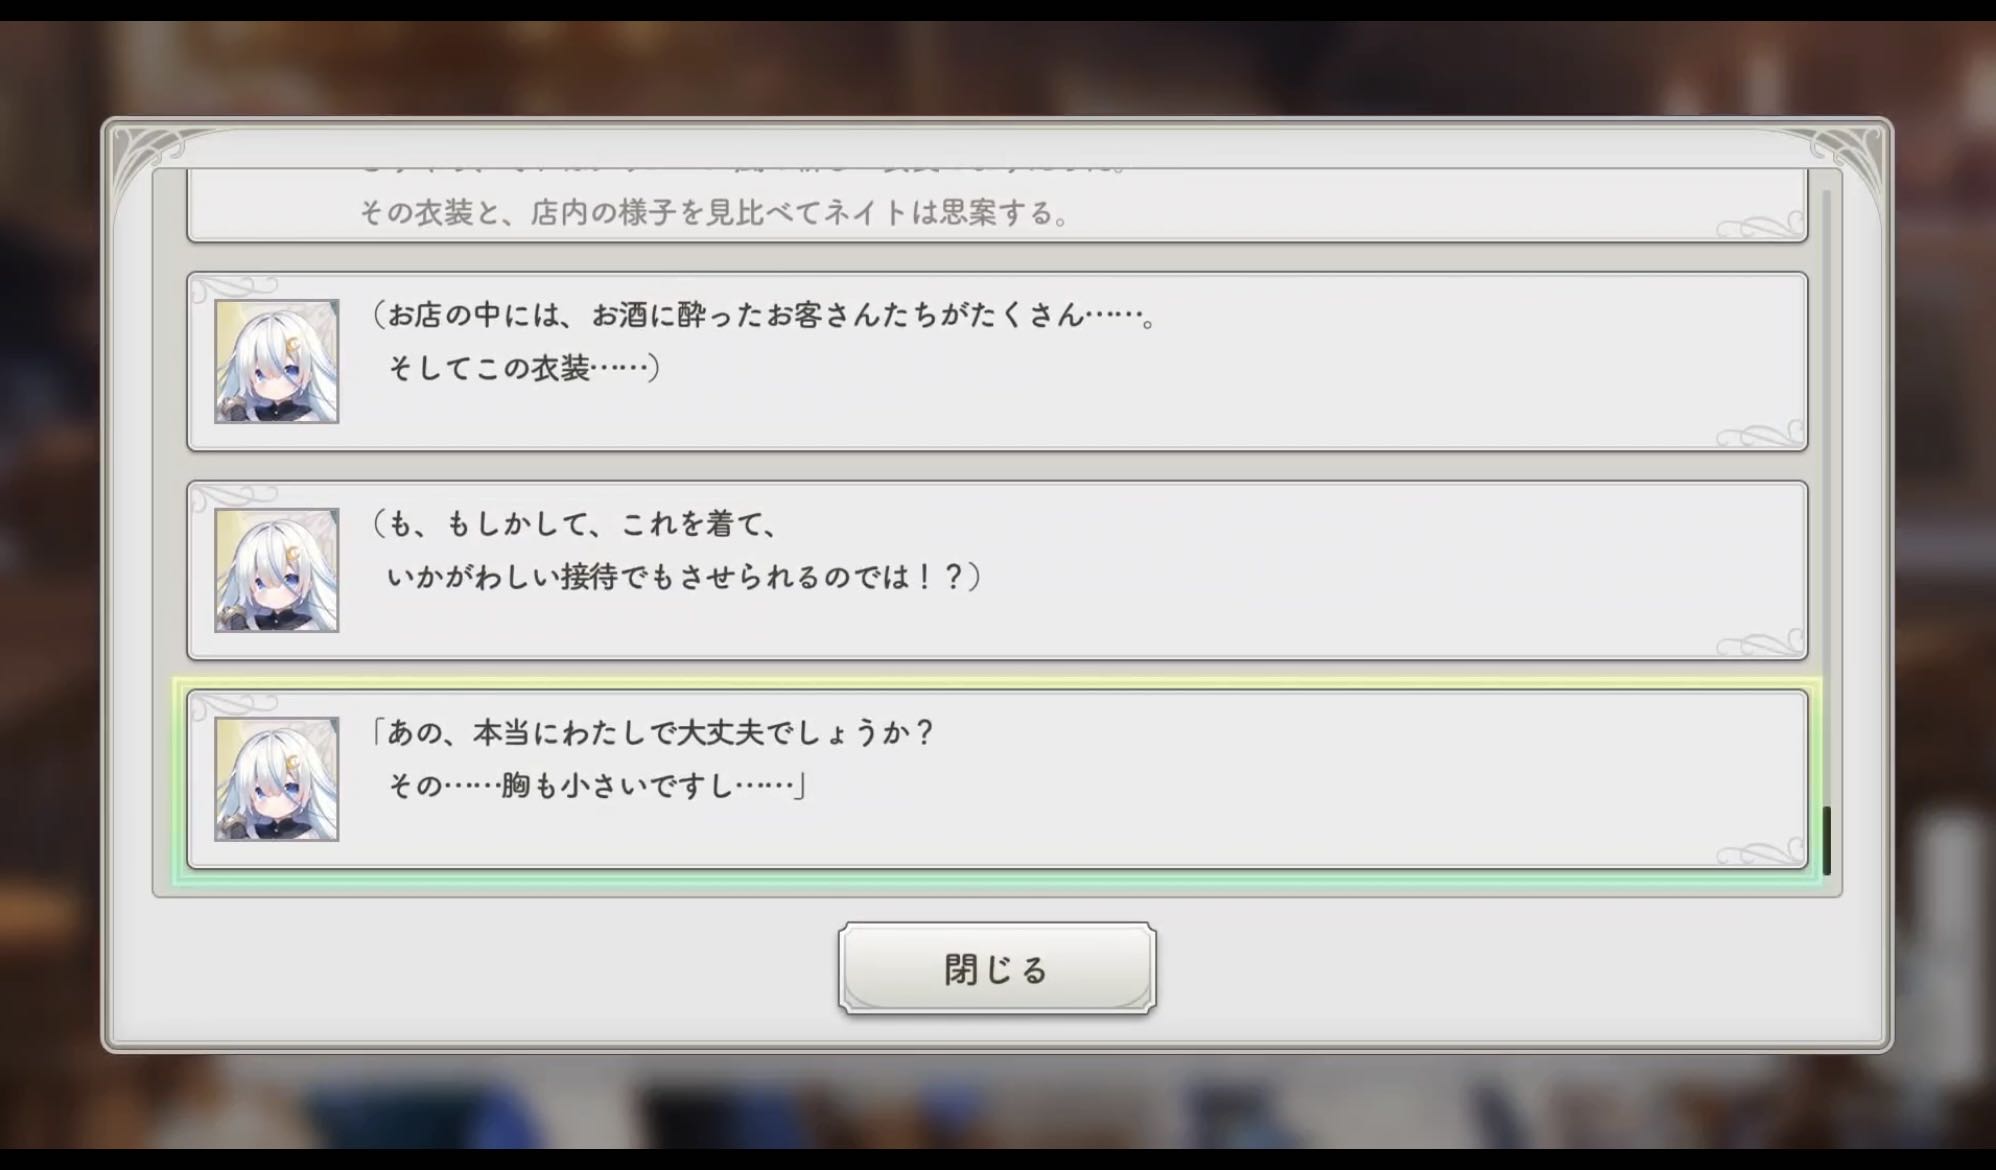Click narration line その衣装と、店内の様子
Viewport: 1996px width, 1170px height.
click(715, 213)
